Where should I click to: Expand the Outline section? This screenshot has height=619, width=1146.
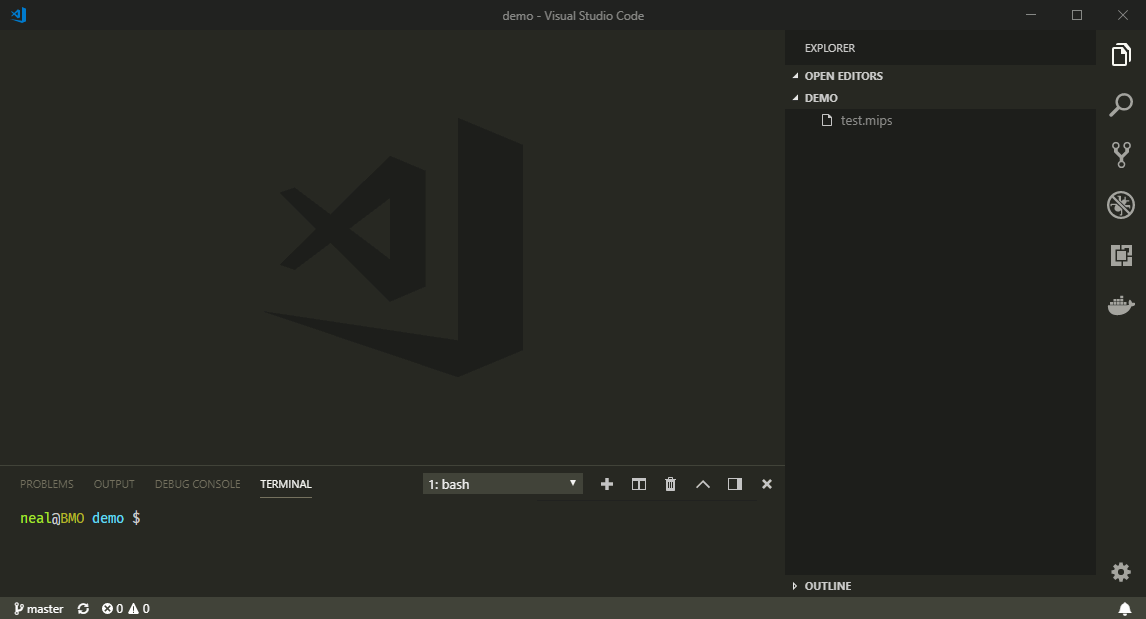[x=940, y=586]
